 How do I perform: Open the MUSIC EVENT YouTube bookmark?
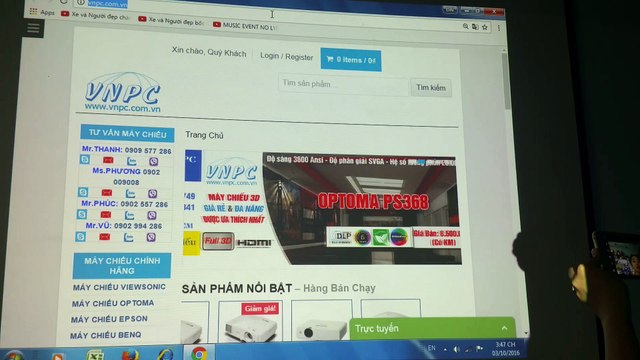pyautogui.click(x=245, y=26)
